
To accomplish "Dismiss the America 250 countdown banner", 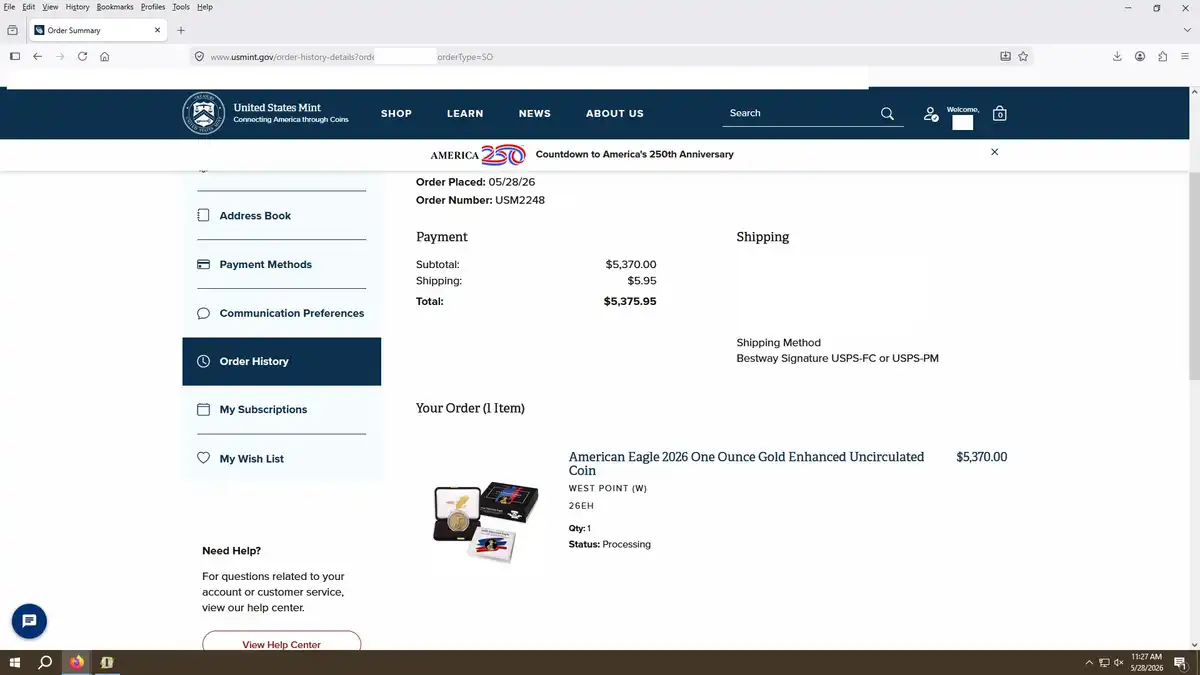I will [994, 152].
